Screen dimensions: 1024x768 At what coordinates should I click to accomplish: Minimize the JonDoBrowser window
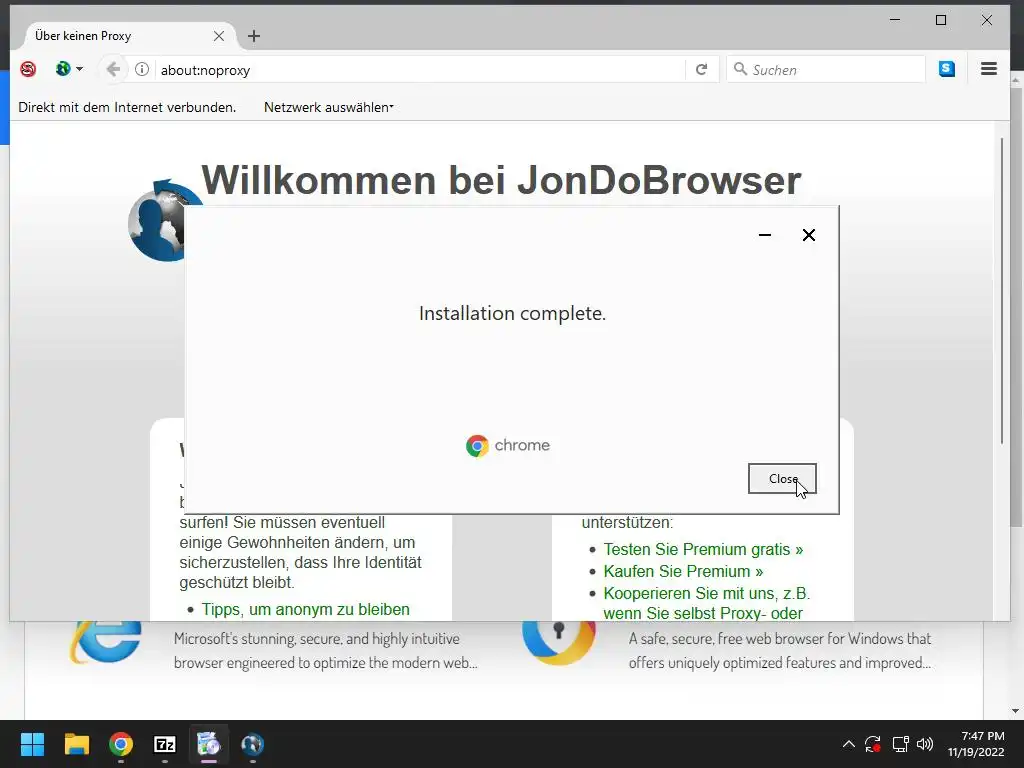895,20
